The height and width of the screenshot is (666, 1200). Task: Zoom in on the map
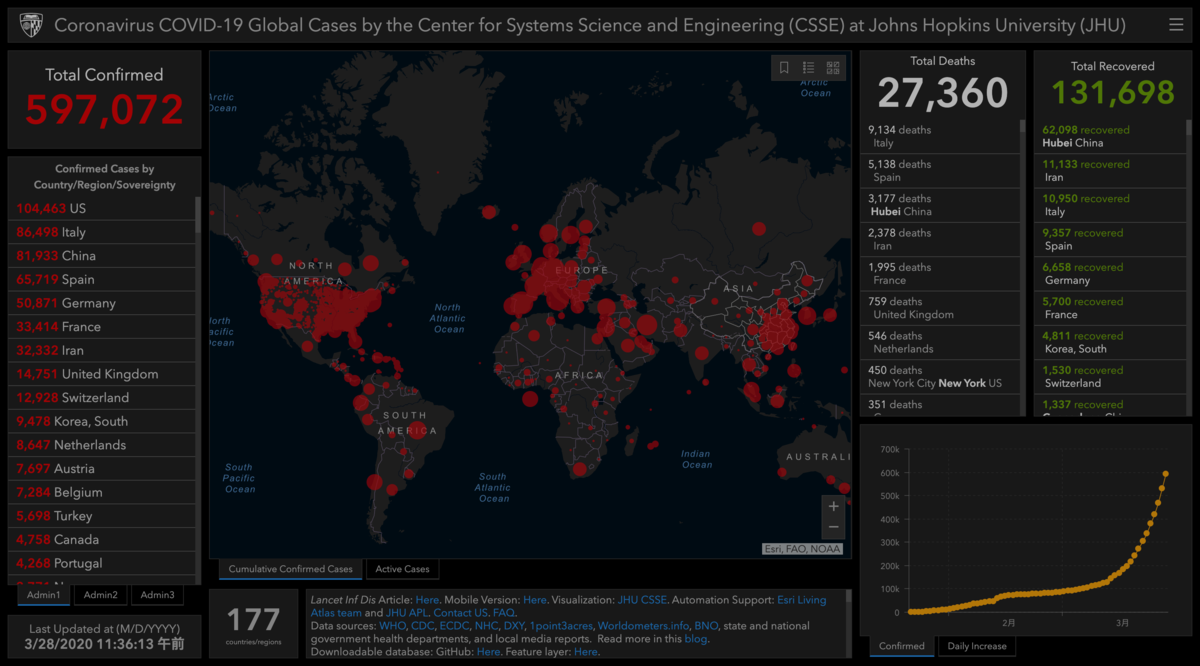point(834,506)
